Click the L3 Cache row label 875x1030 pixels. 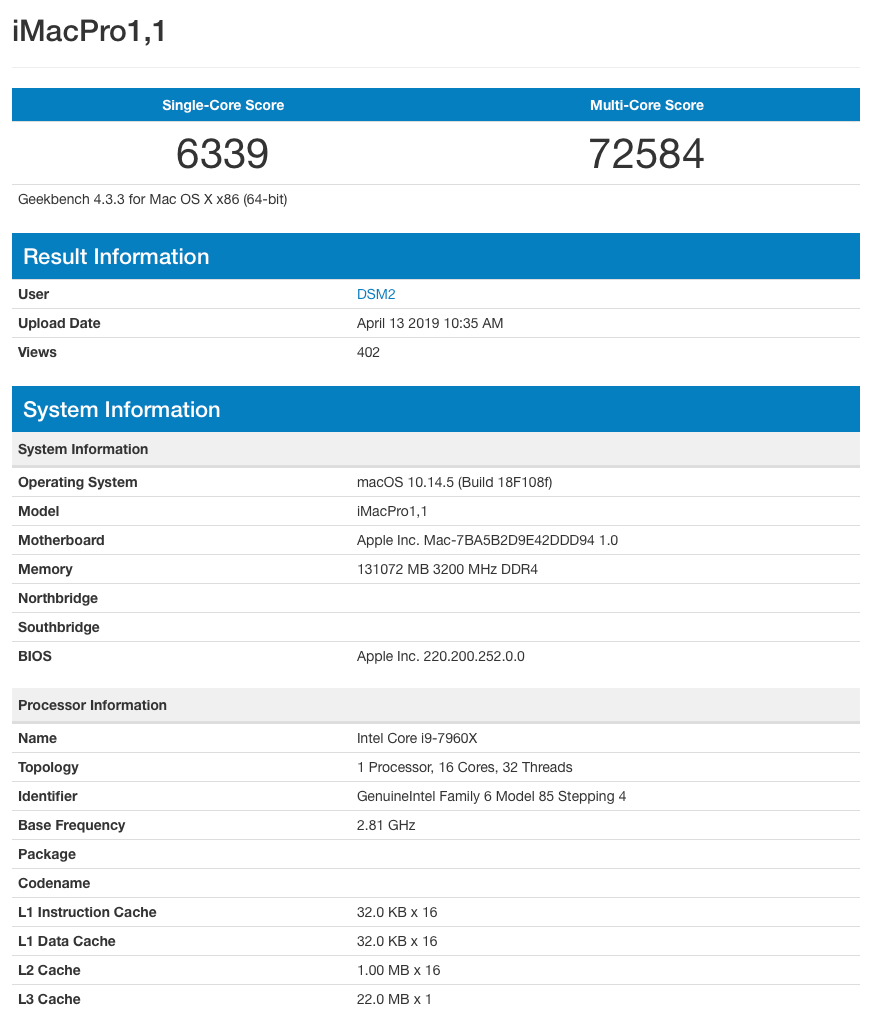[x=49, y=999]
